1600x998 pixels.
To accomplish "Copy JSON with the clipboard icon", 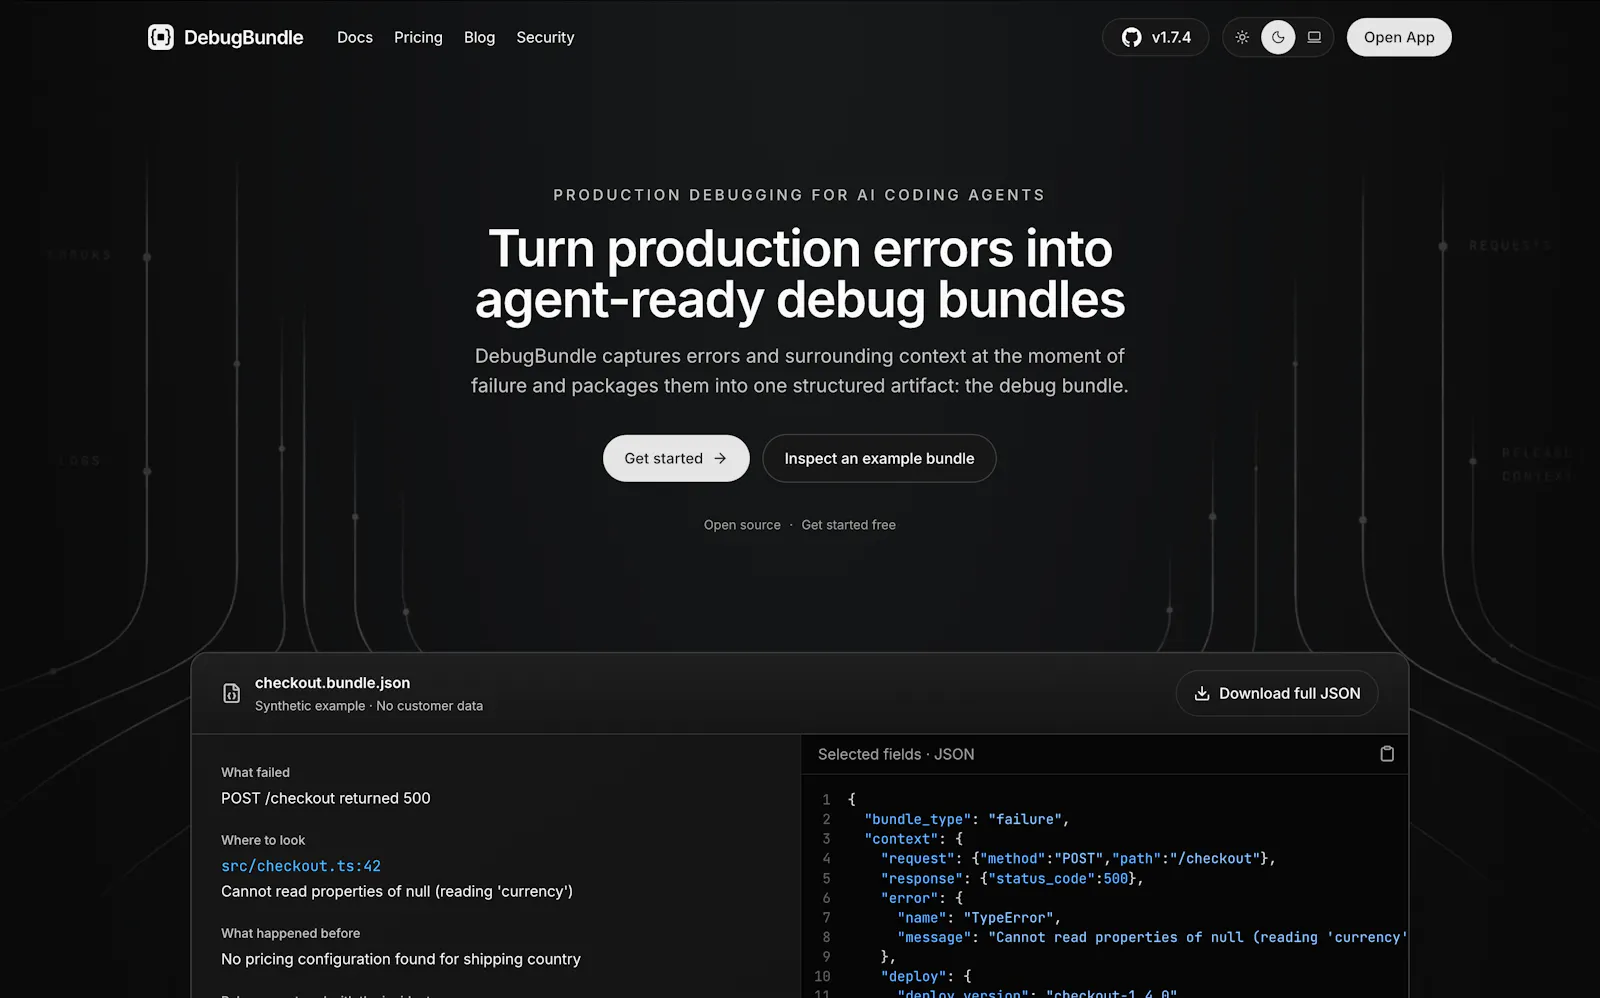I will coord(1387,754).
